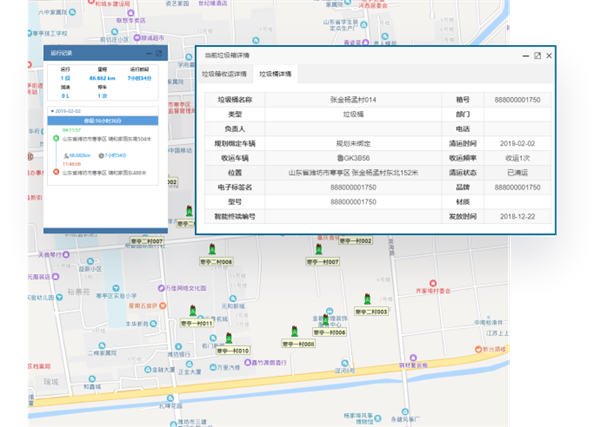600x427 pixels.
Task: Click the trash bin marker 寒亭二村003
Action: tap(367, 299)
